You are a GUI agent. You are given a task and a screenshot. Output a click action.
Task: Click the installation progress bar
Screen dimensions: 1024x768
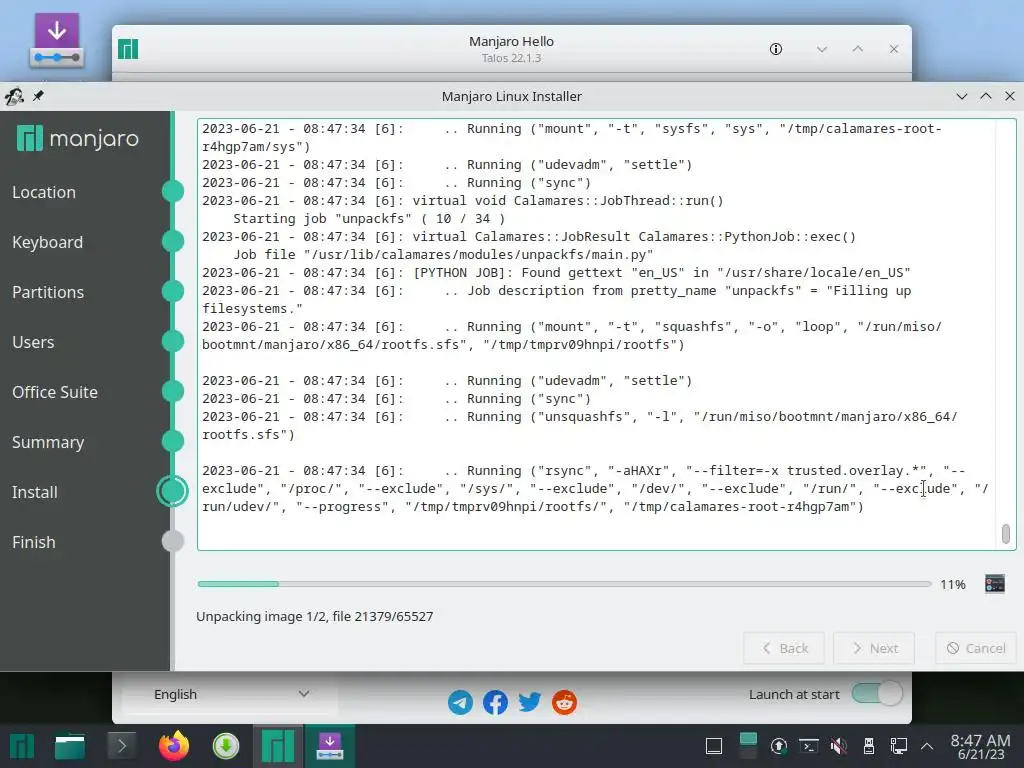(x=564, y=584)
